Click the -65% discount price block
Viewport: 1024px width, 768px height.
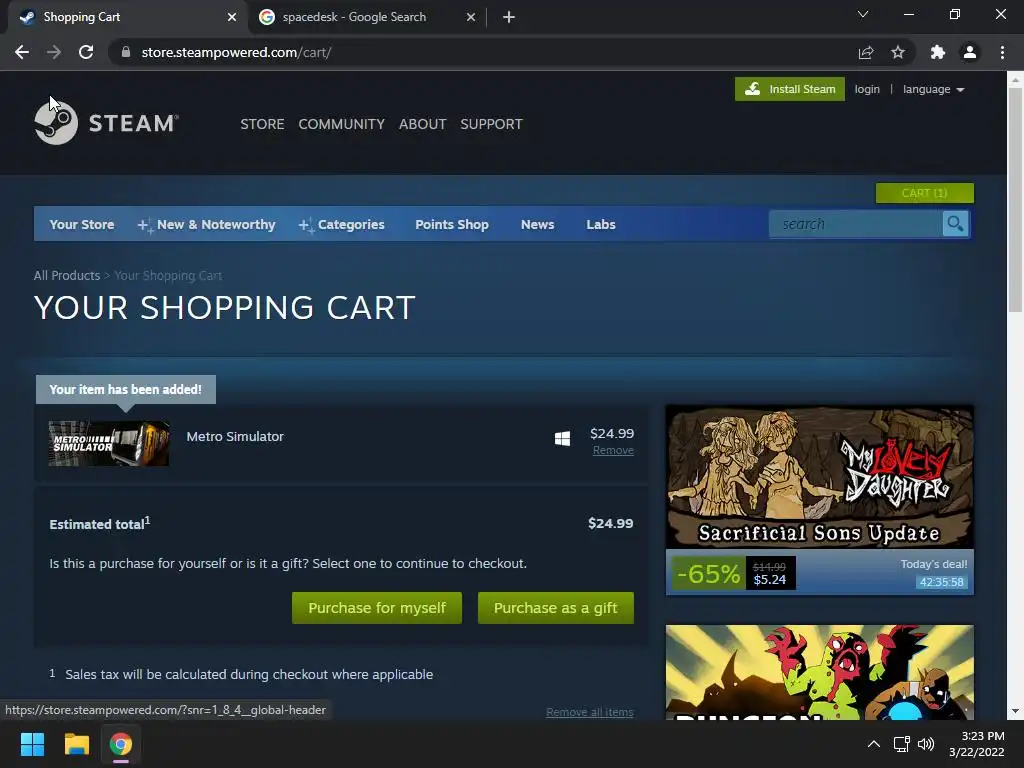click(733, 573)
